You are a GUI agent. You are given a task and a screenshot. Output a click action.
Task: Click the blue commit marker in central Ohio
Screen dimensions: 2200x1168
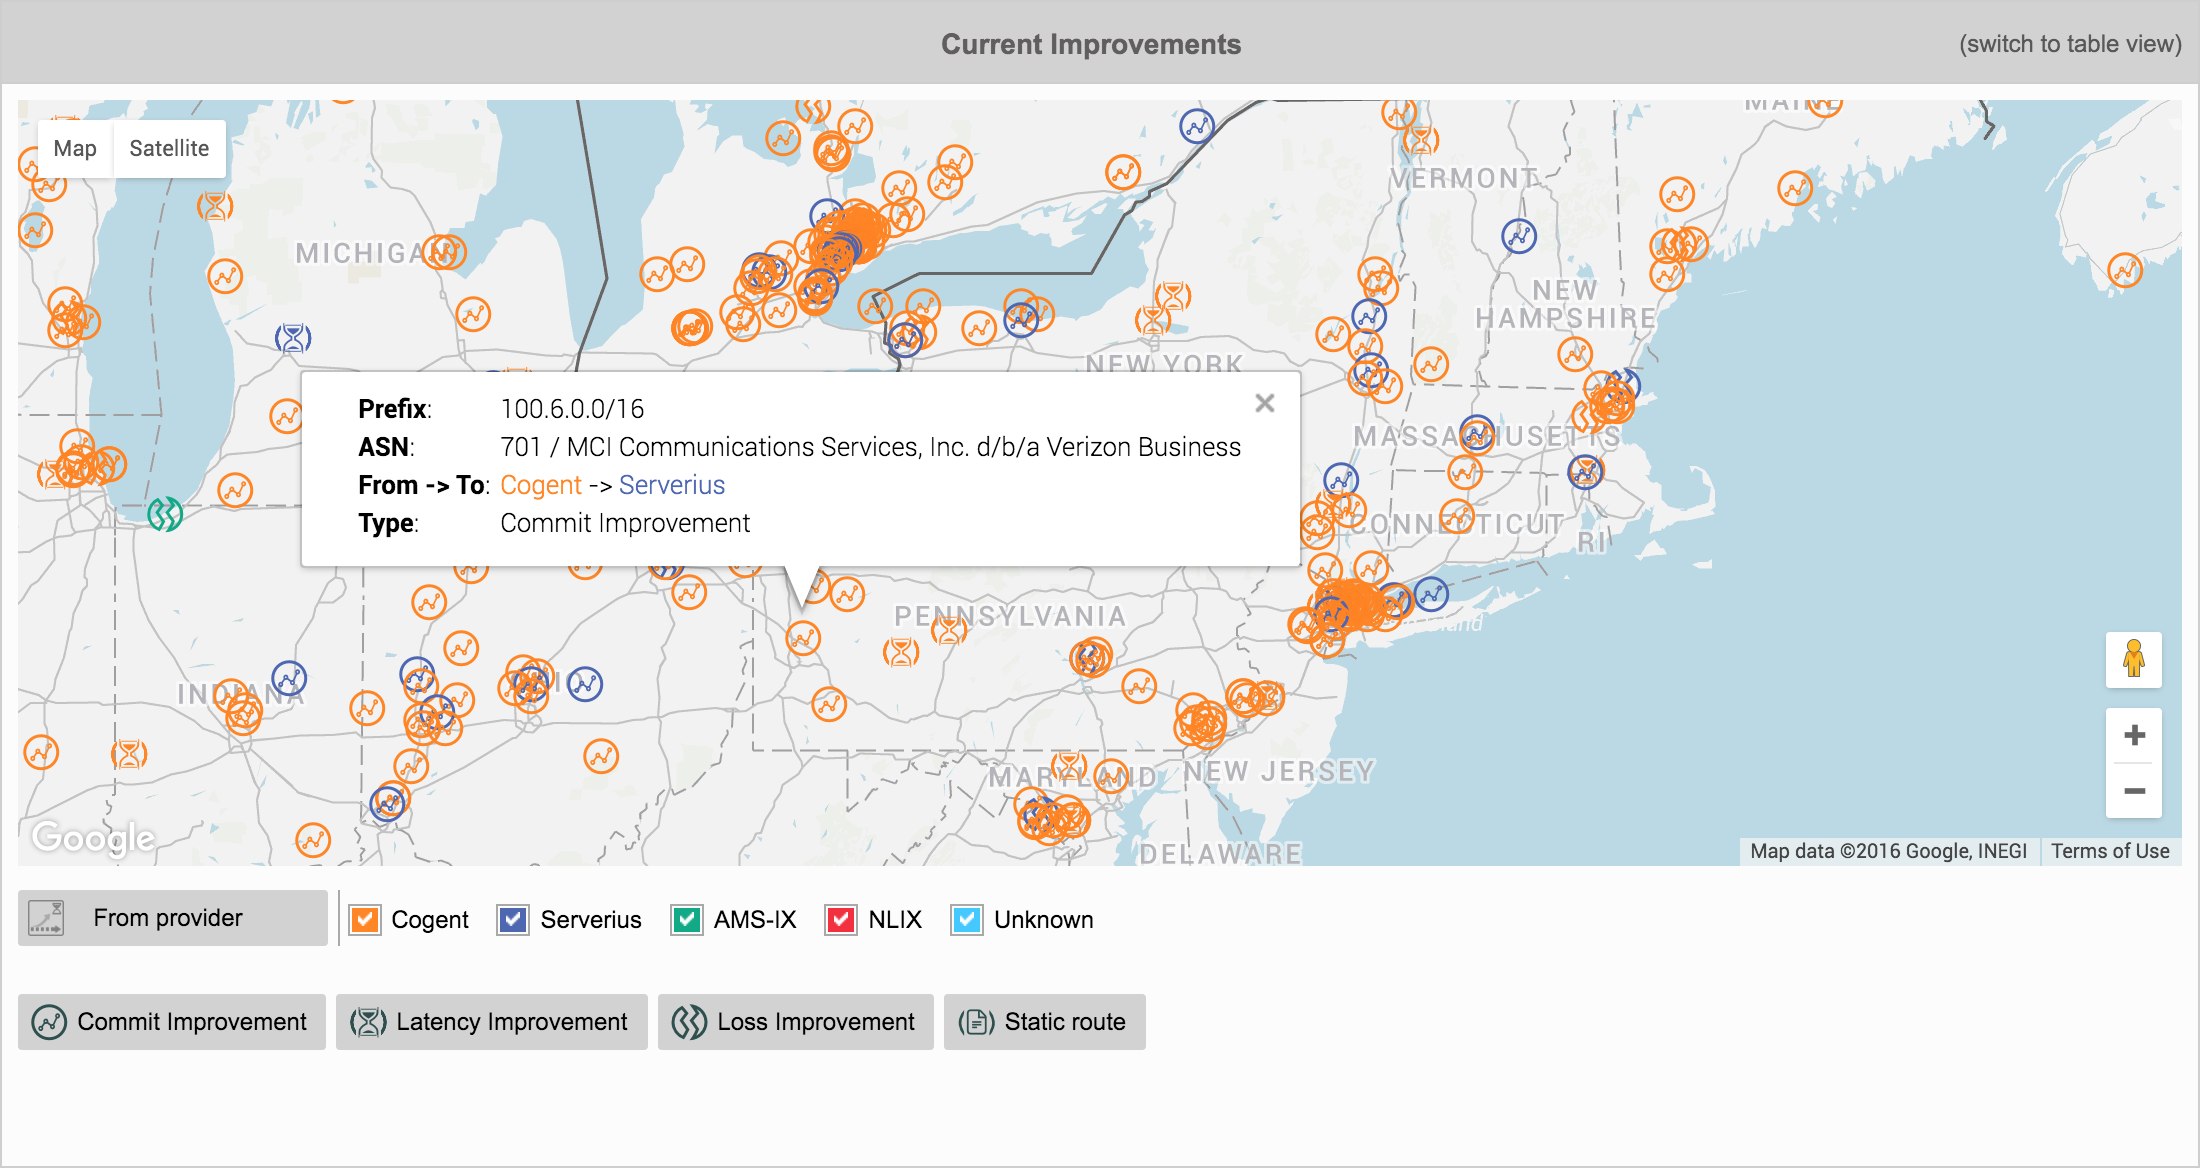[x=585, y=684]
